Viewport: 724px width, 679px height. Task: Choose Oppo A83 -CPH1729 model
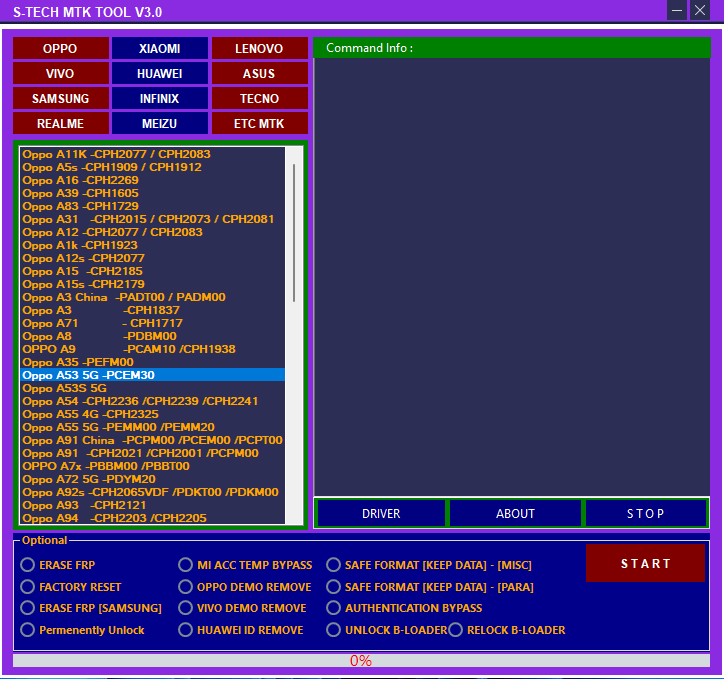click(x=152, y=206)
